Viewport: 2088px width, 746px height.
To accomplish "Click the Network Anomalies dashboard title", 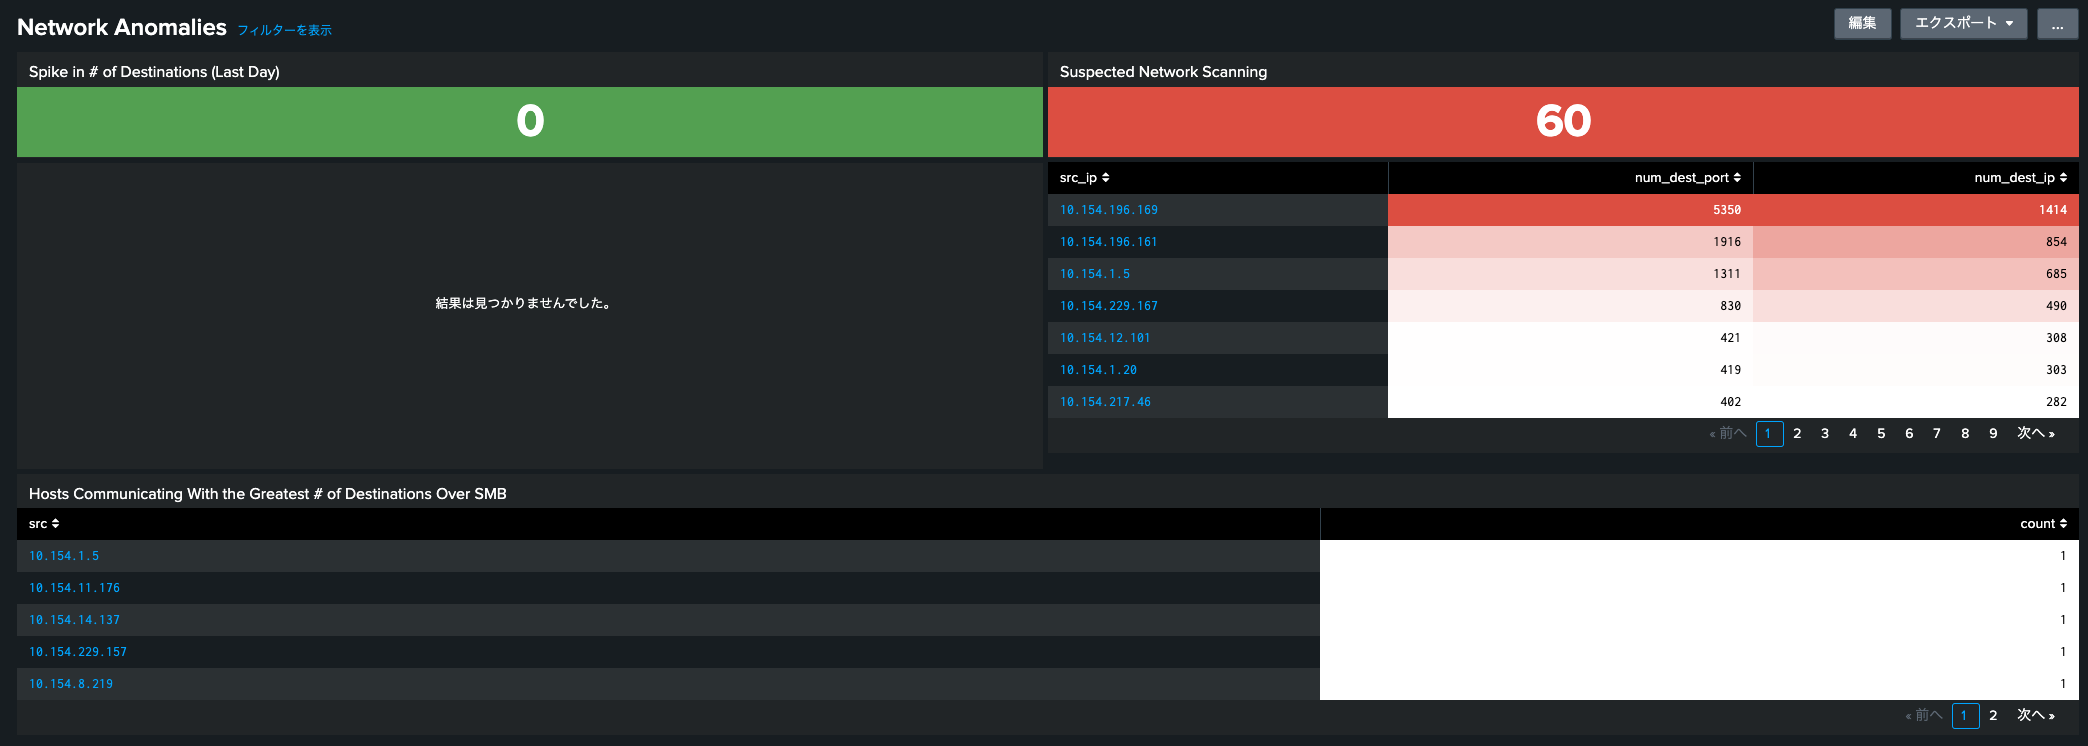I will click(x=122, y=27).
